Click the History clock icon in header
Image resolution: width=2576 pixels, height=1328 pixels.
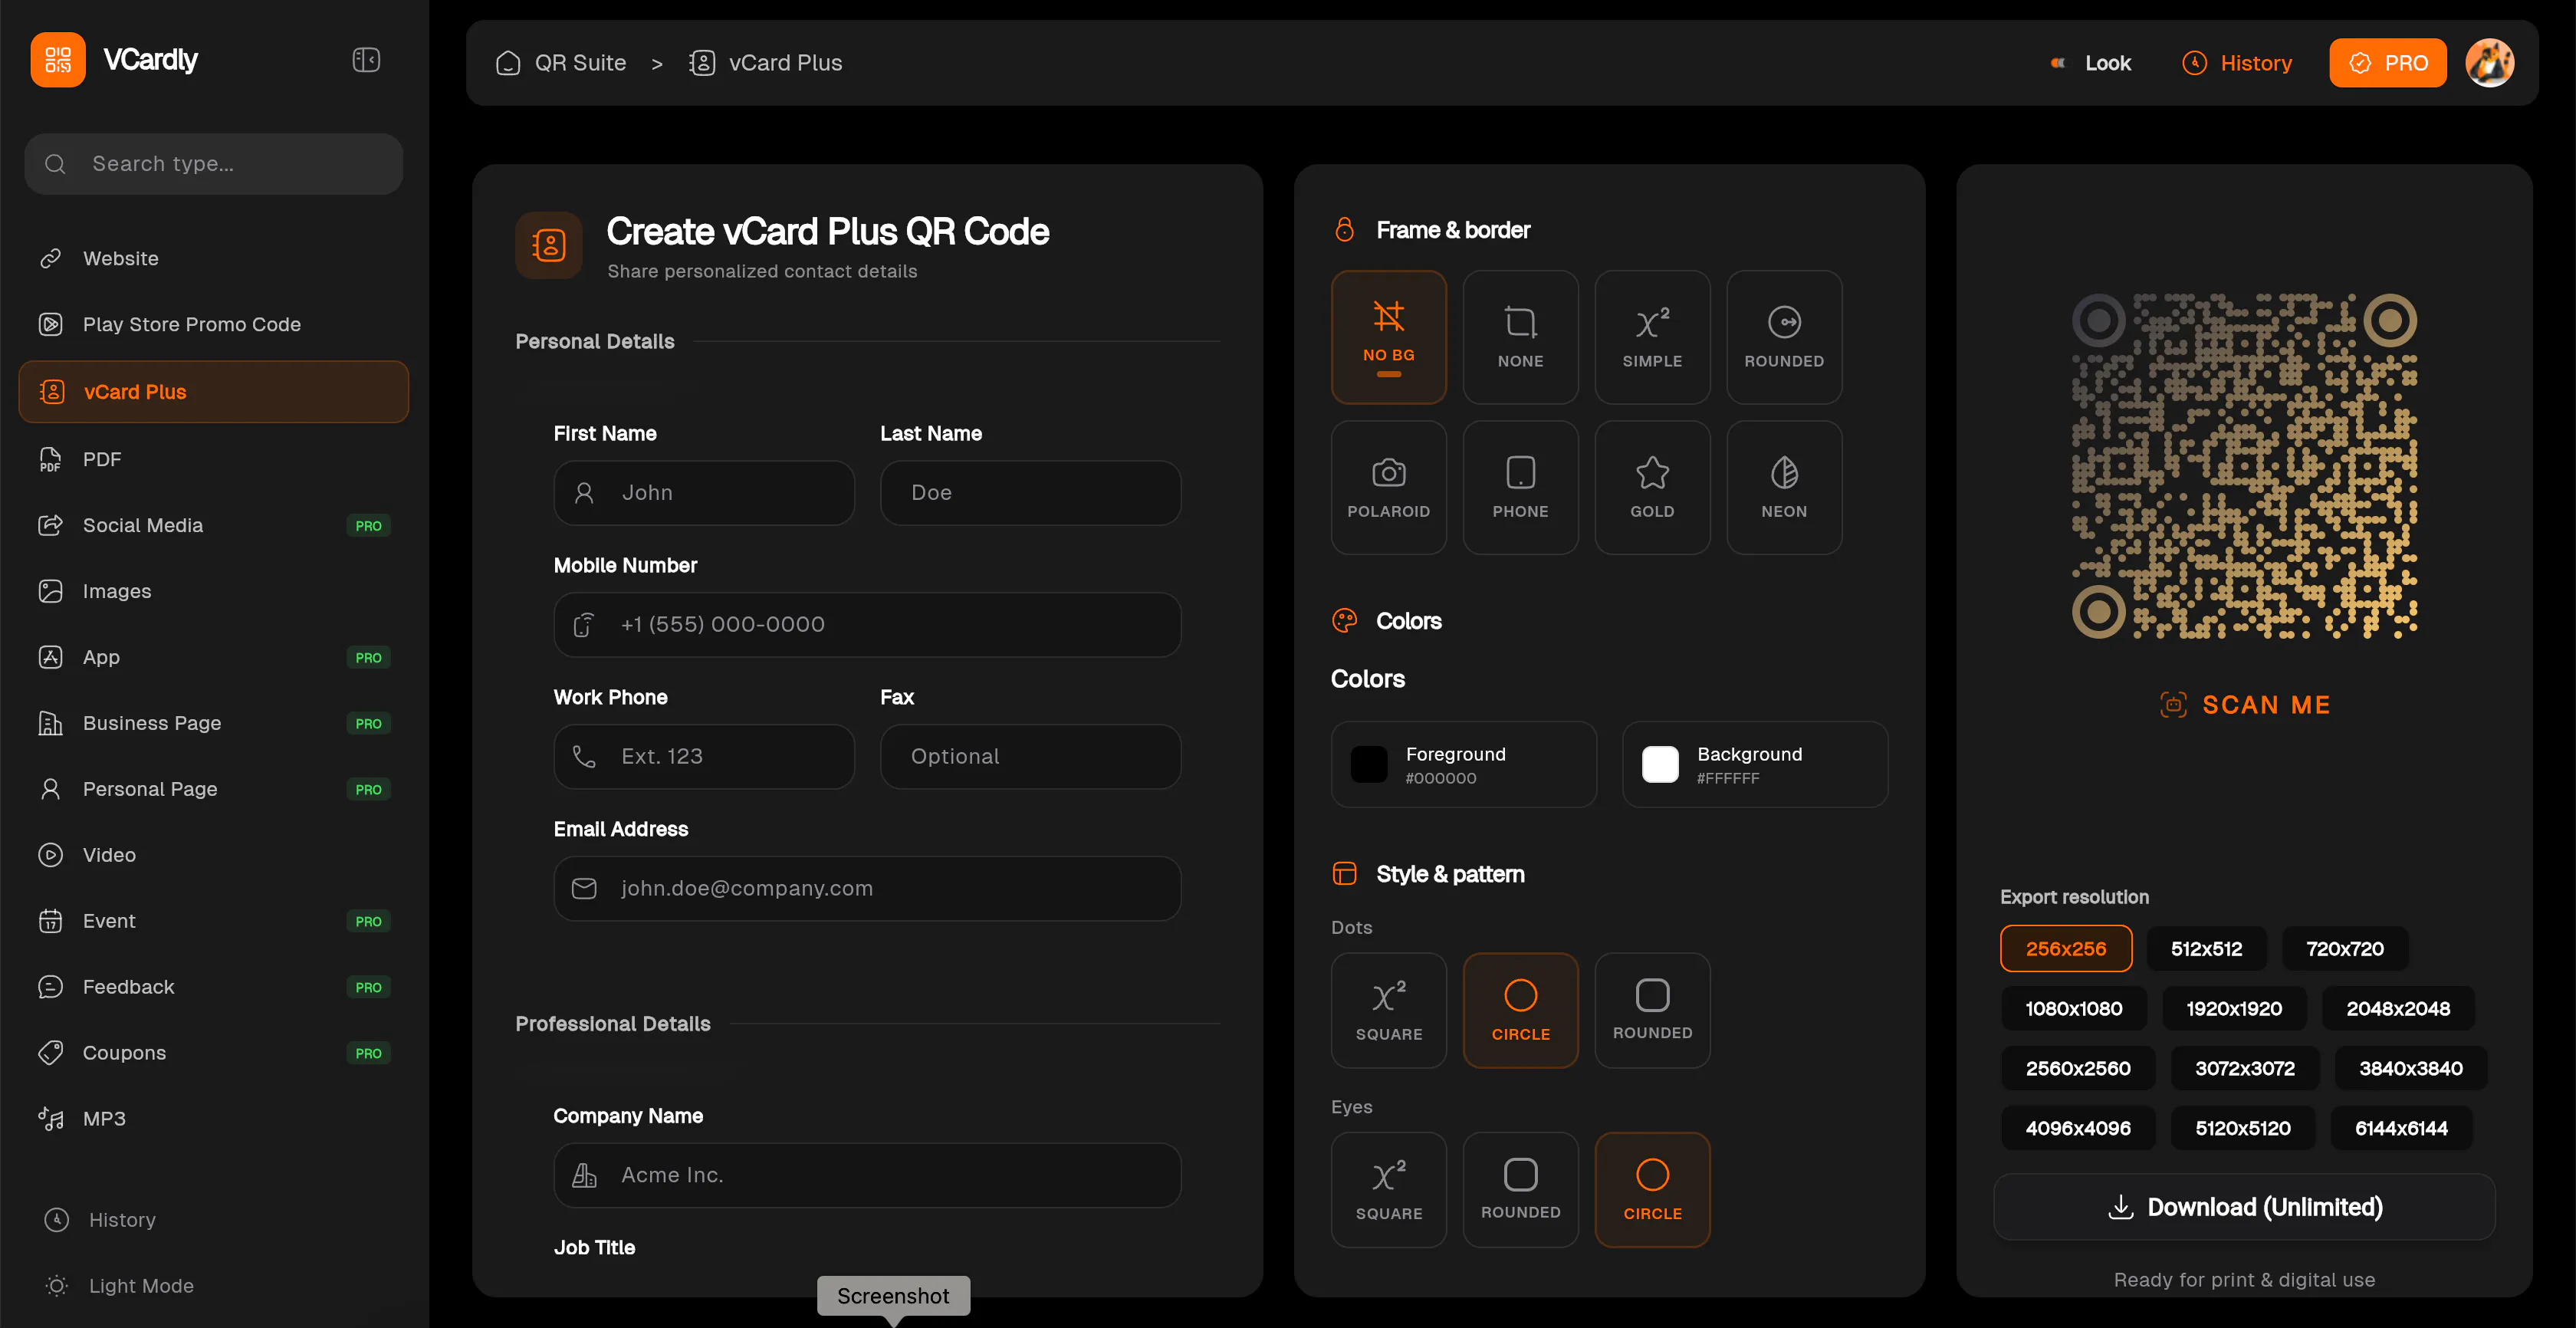point(2194,63)
